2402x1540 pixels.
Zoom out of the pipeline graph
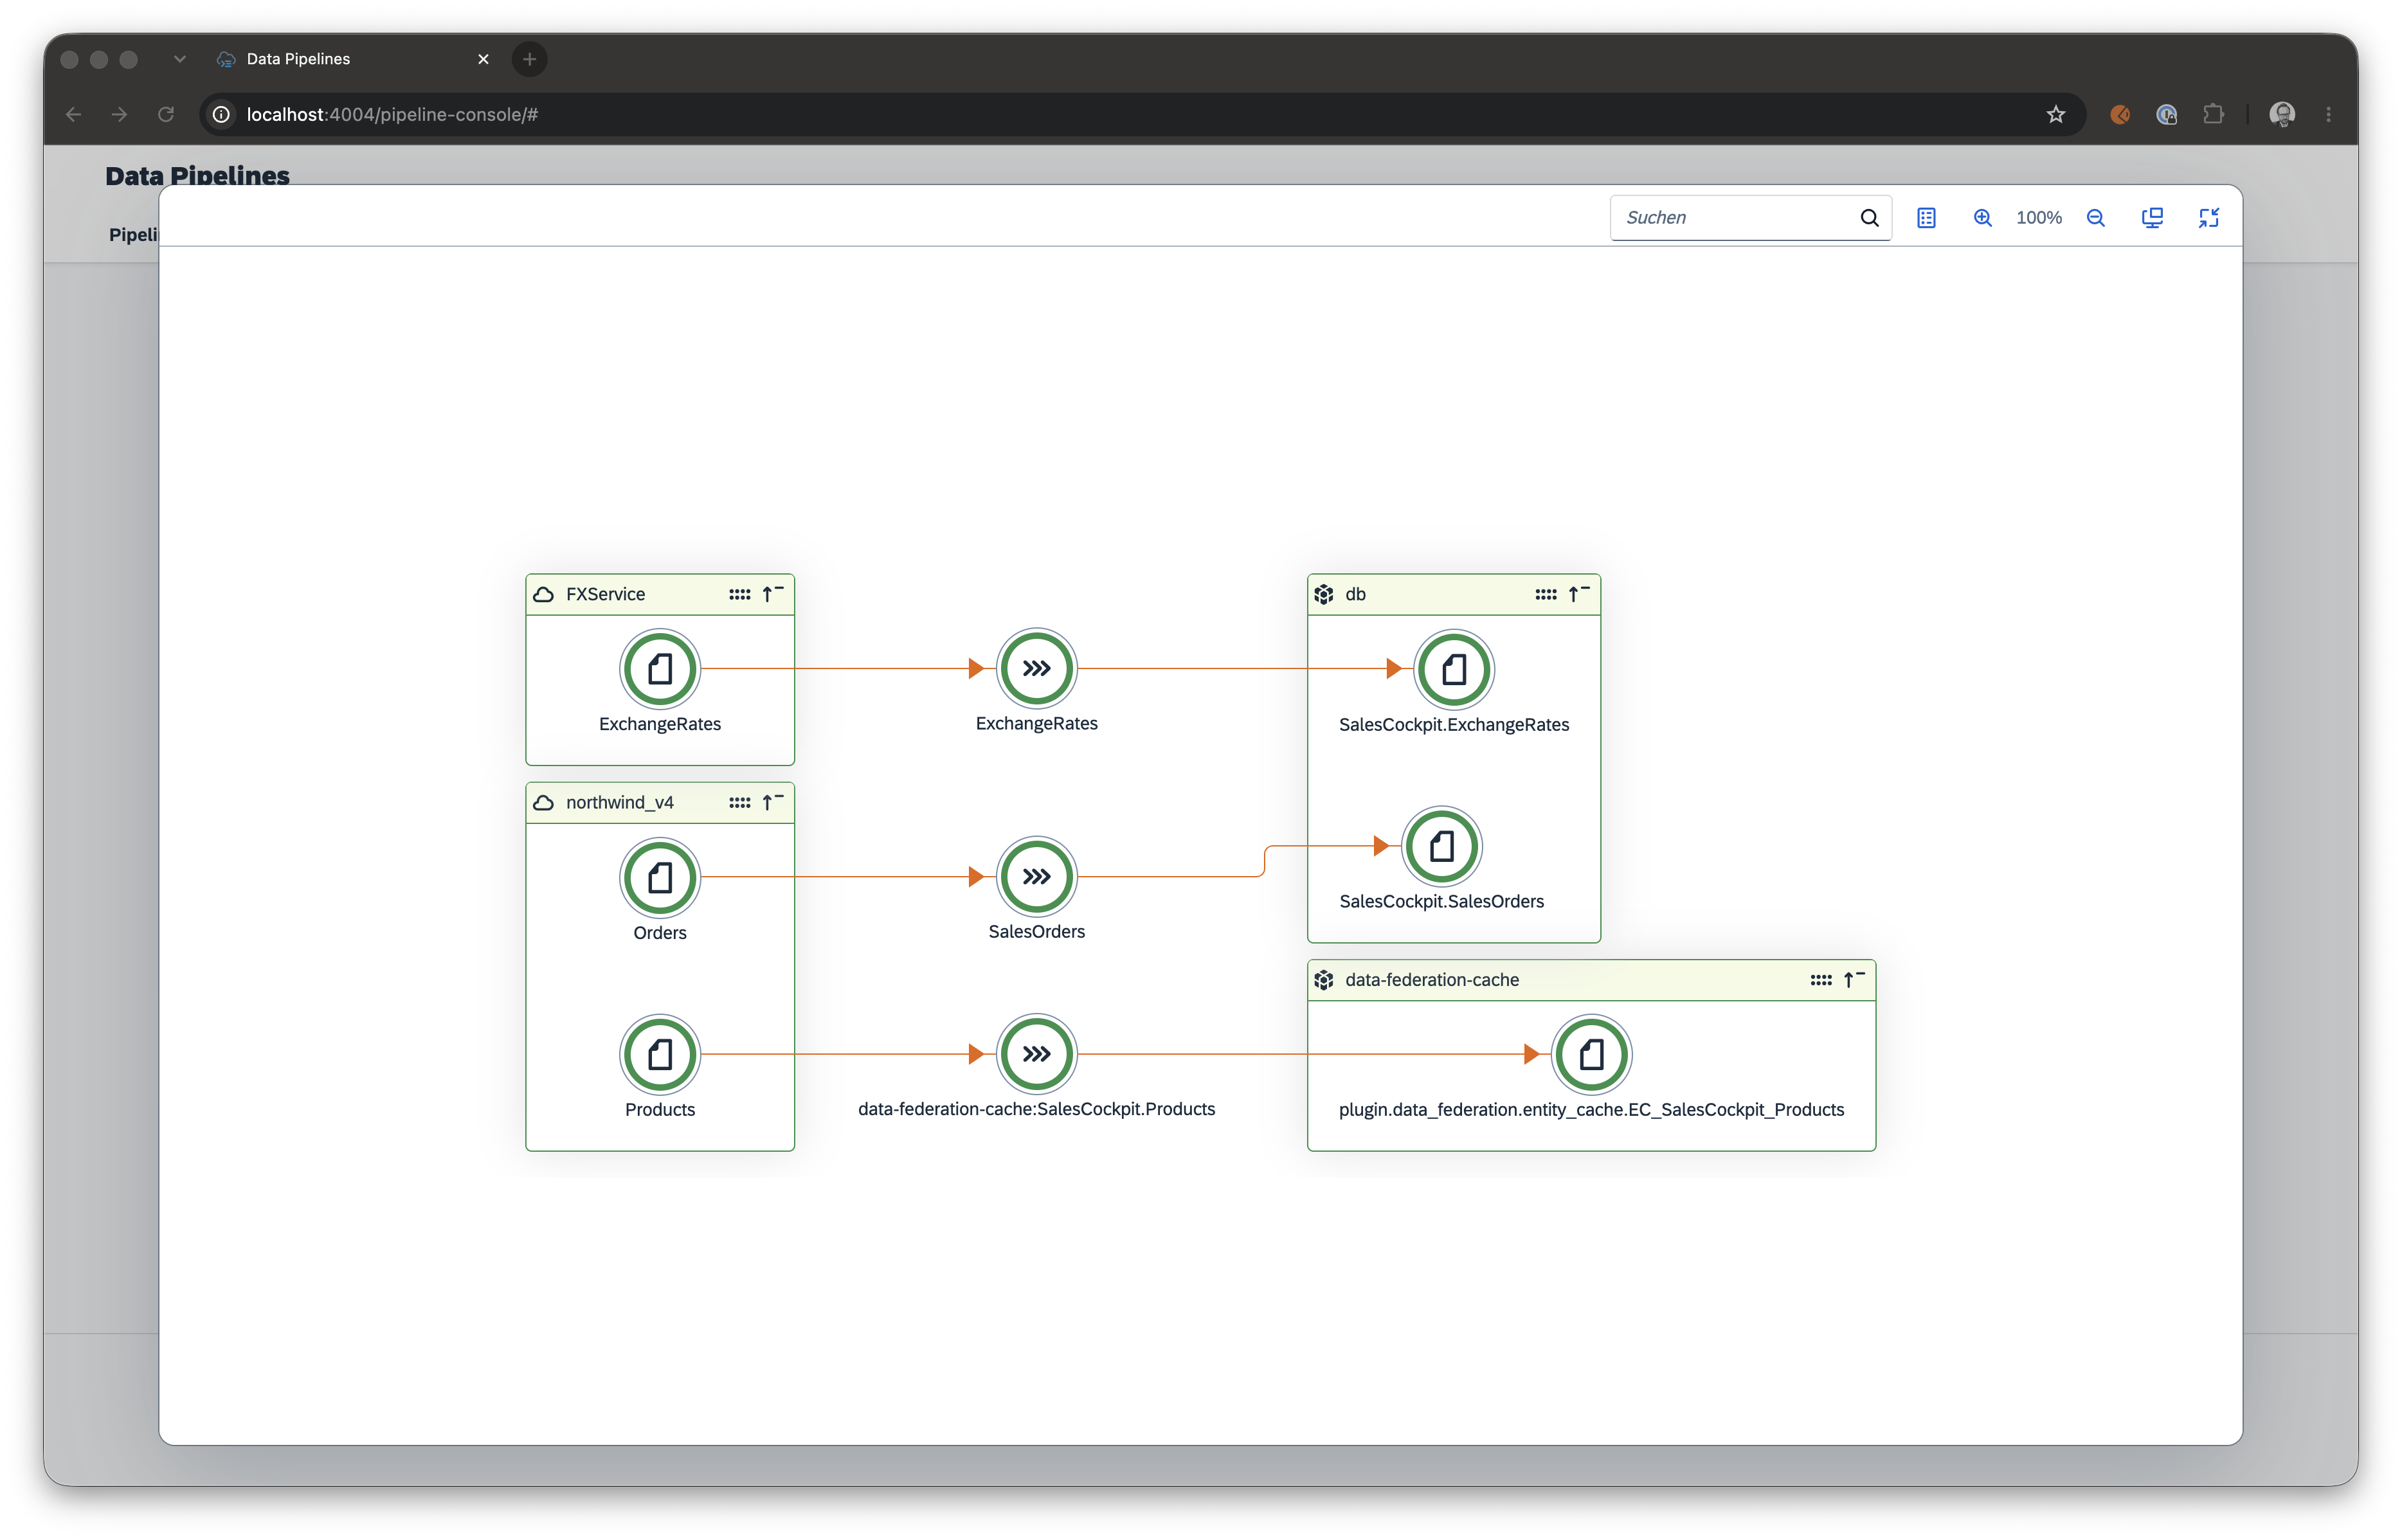(2095, 218)
